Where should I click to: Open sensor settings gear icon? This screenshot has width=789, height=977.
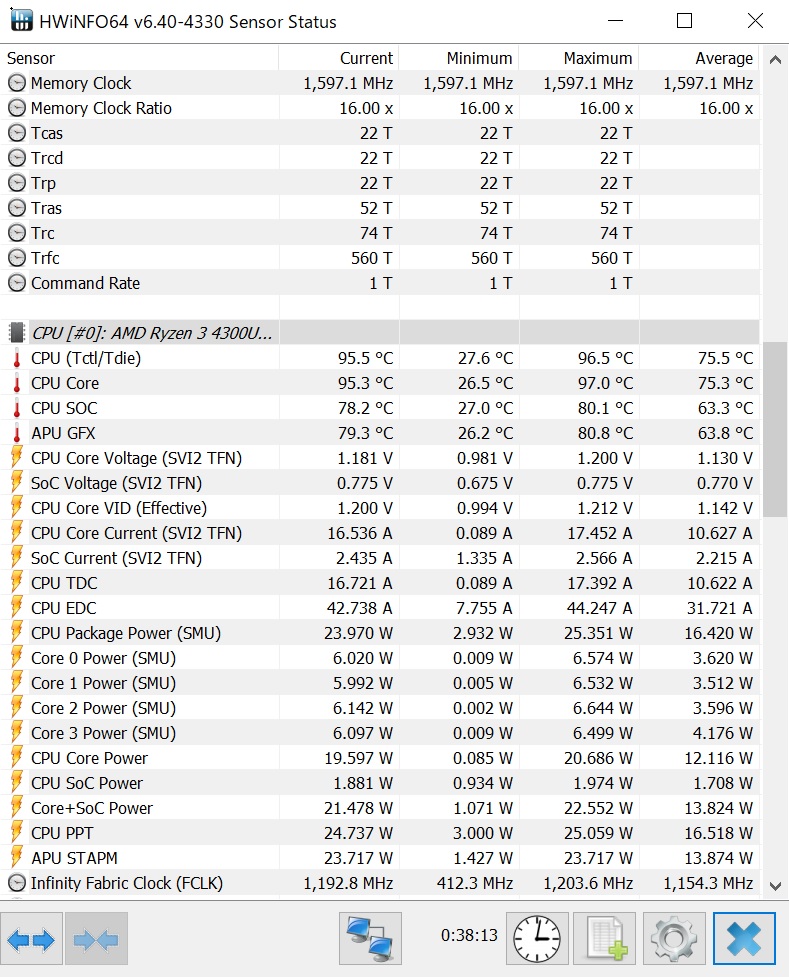point(673,939)
